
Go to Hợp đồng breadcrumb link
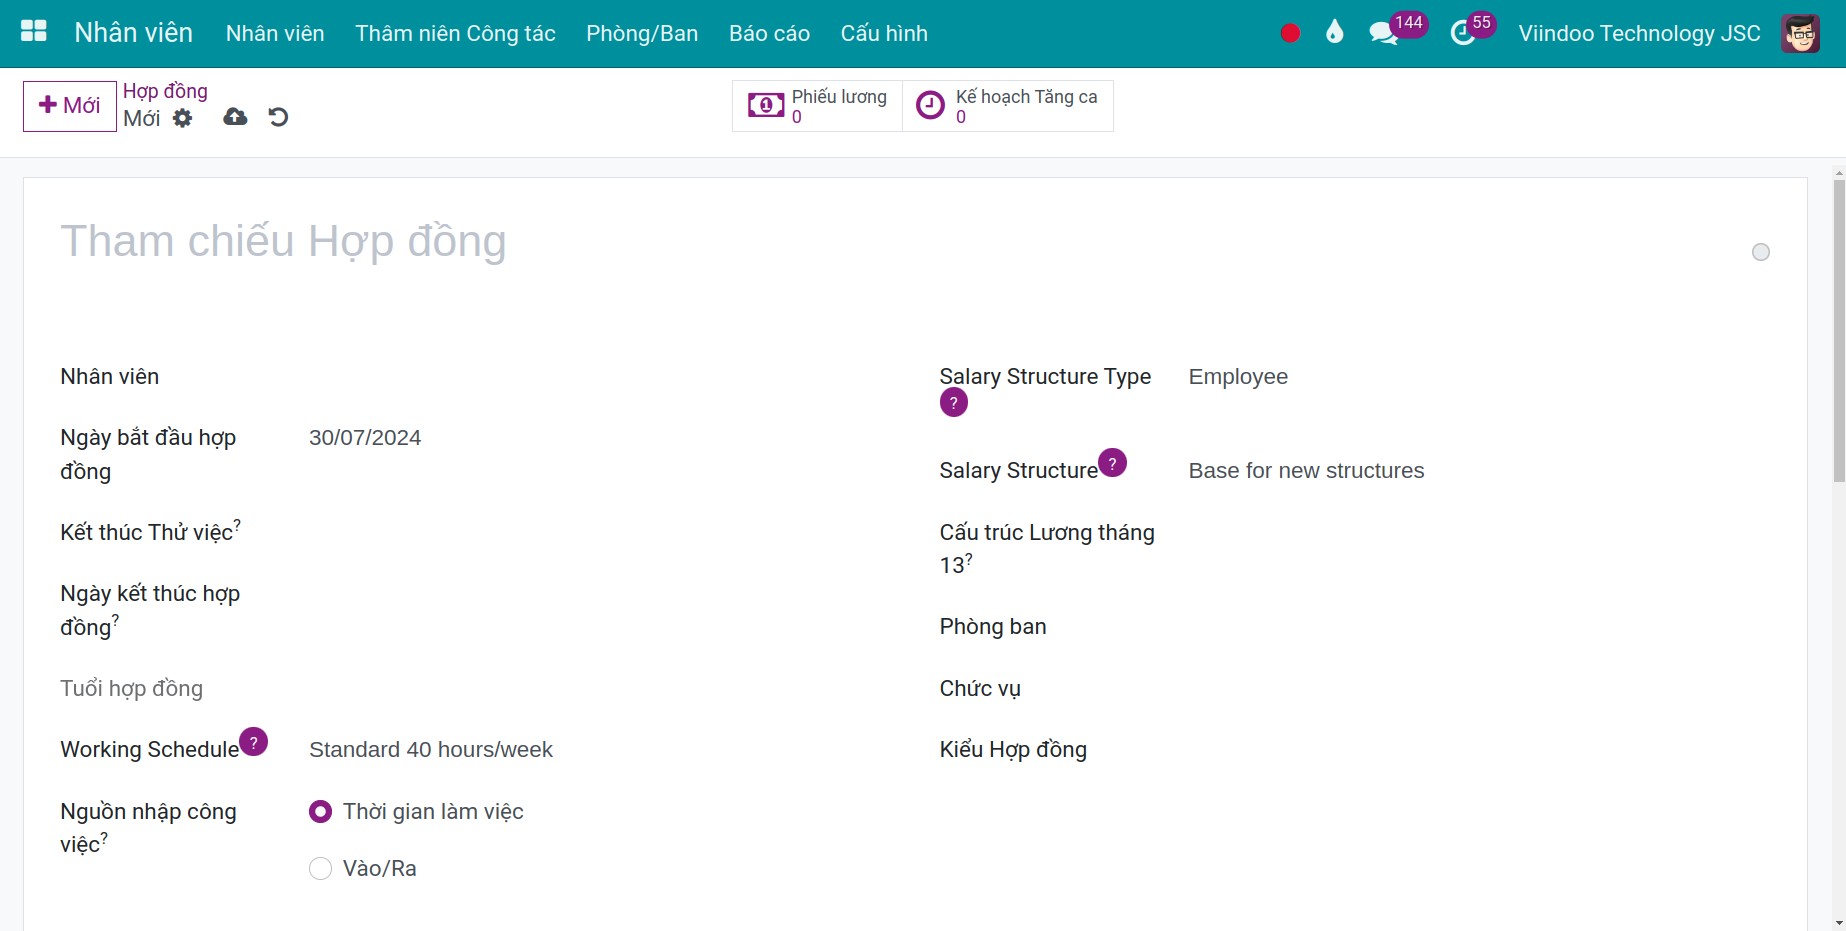click(x=165, y=91)
